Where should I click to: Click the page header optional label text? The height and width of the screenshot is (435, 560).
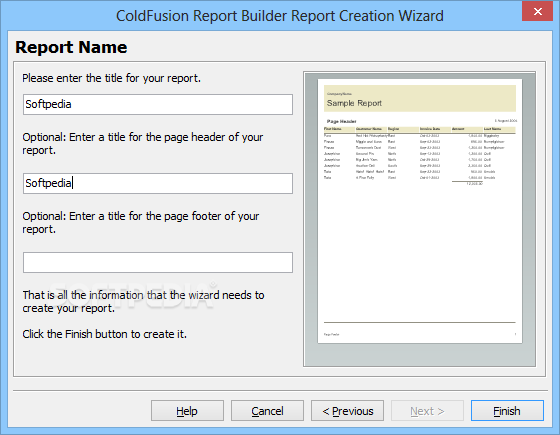143,143
